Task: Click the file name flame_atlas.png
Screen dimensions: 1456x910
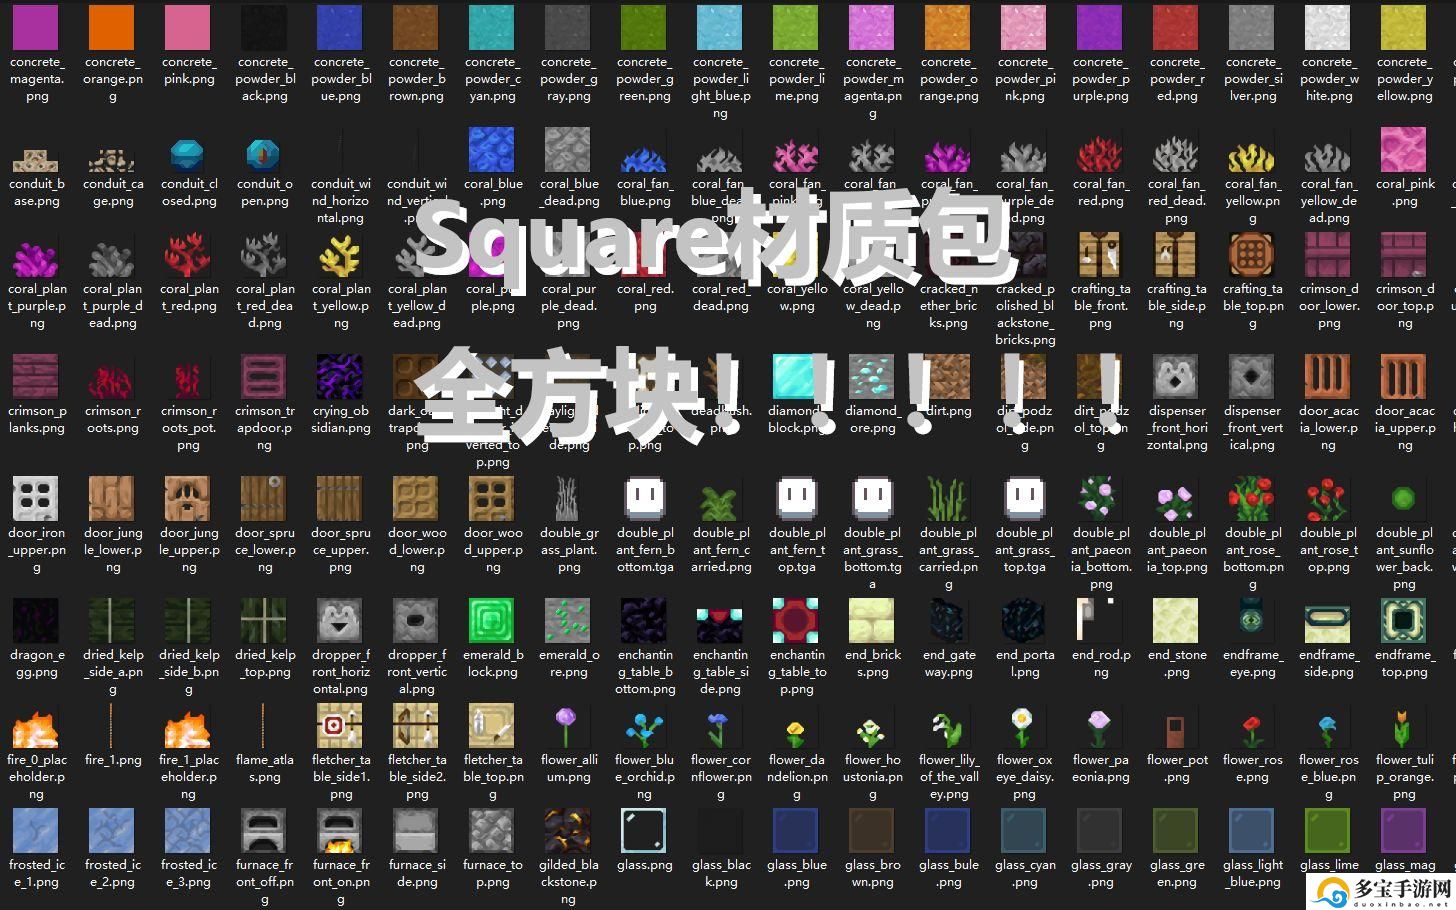Action: 265,768
